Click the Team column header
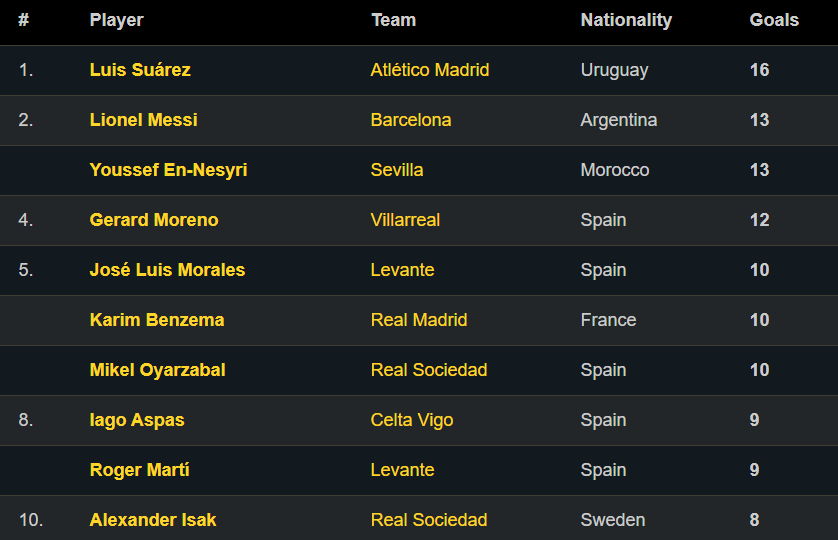Viewport: 838px width, 540px height. [x=393, y=20]
